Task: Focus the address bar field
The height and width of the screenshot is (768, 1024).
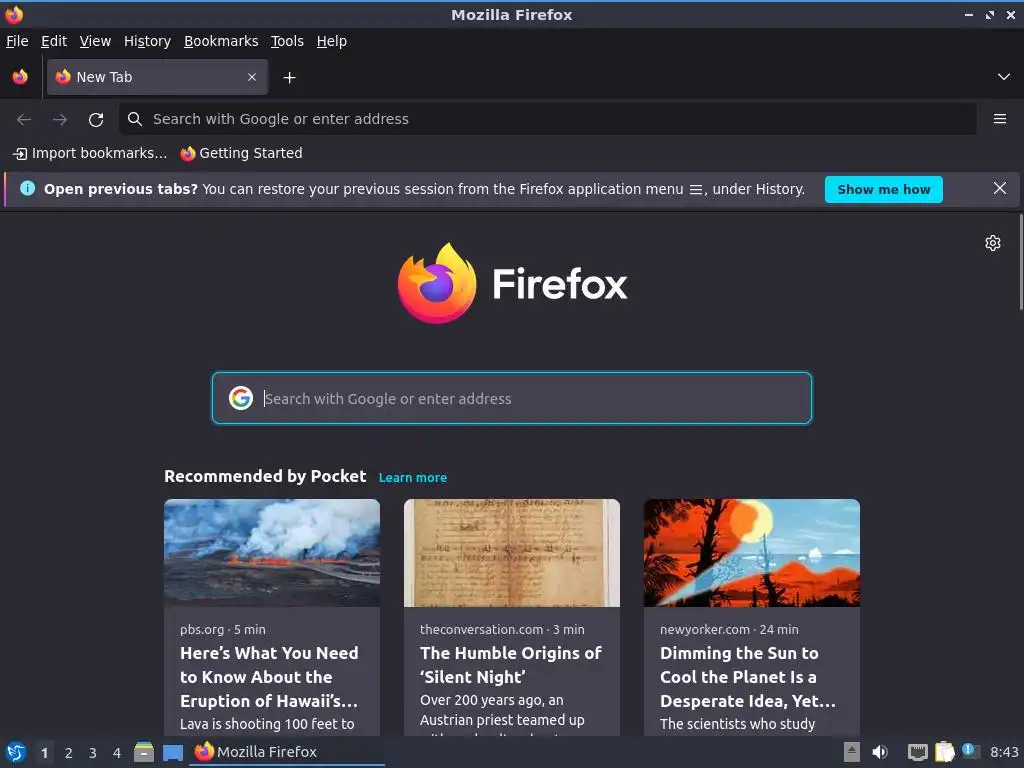Action: pyautogui.click(x=547, y=119)
